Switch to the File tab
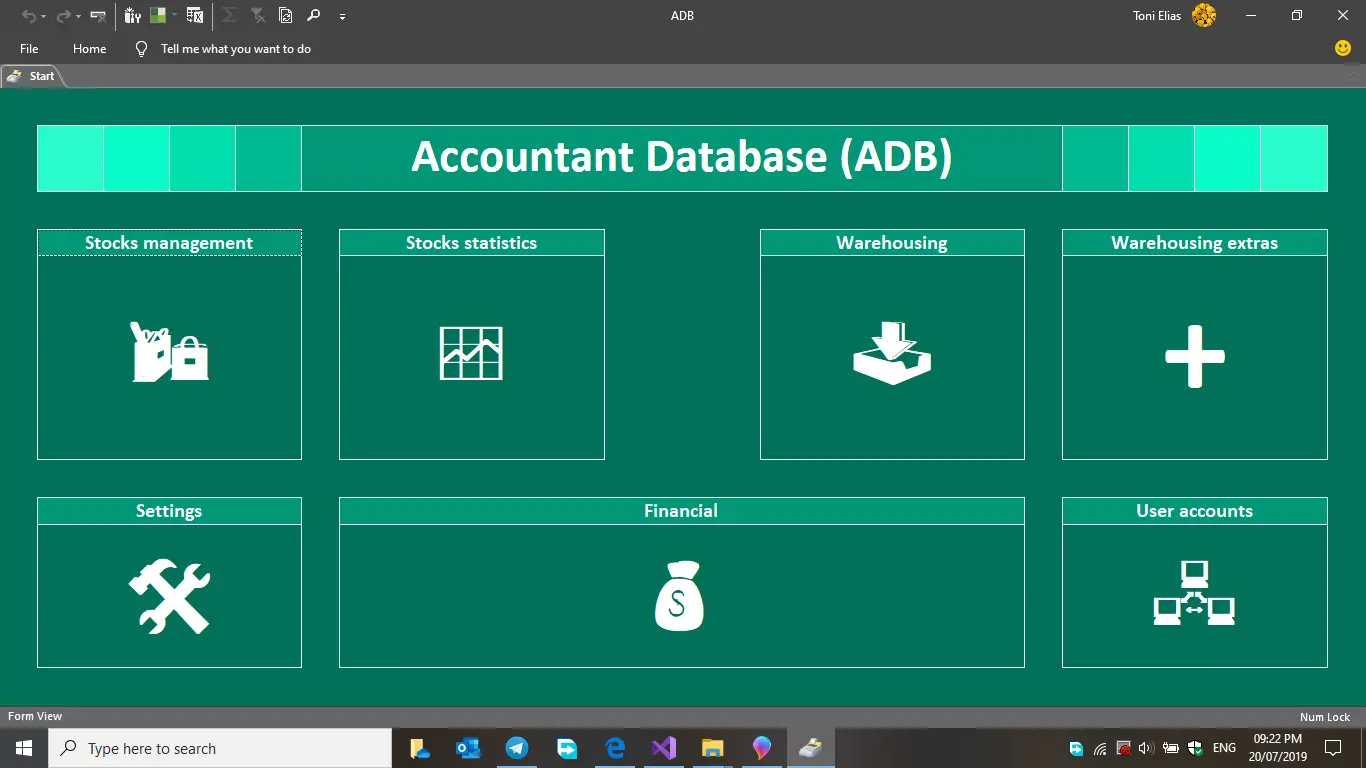The image size is (1366, 768). (x=28, y=48)
